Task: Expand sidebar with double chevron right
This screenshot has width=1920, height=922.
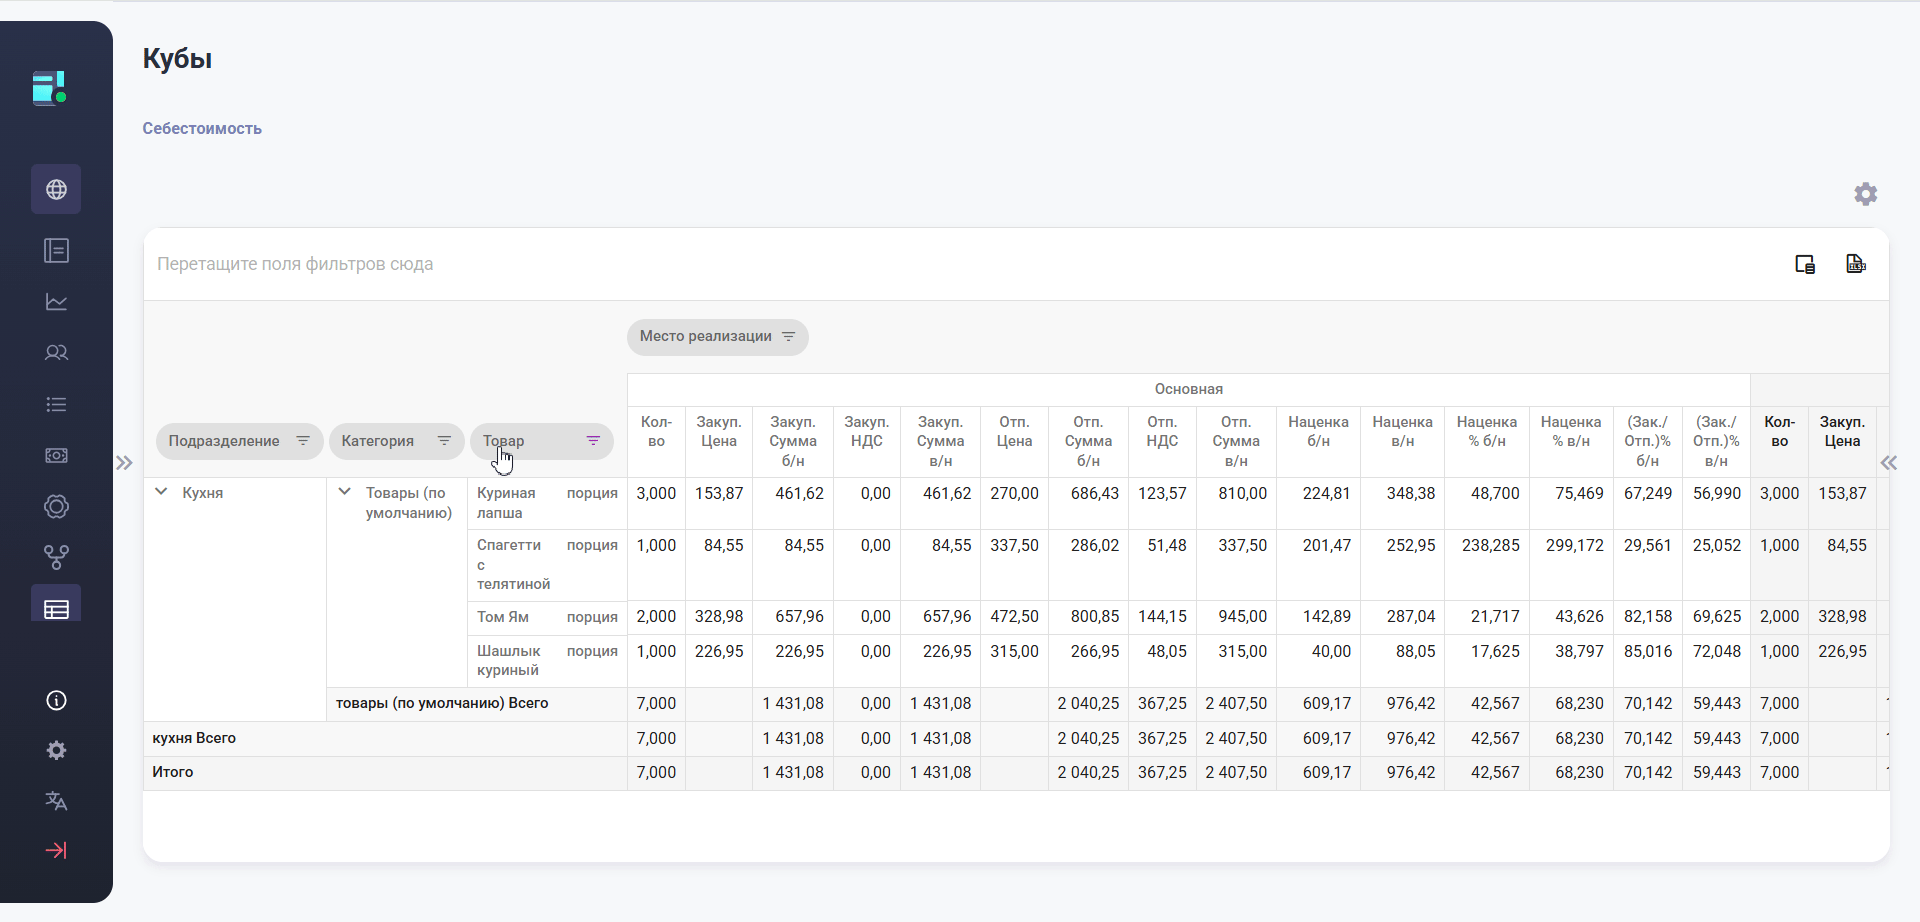Action: [124, 463]
